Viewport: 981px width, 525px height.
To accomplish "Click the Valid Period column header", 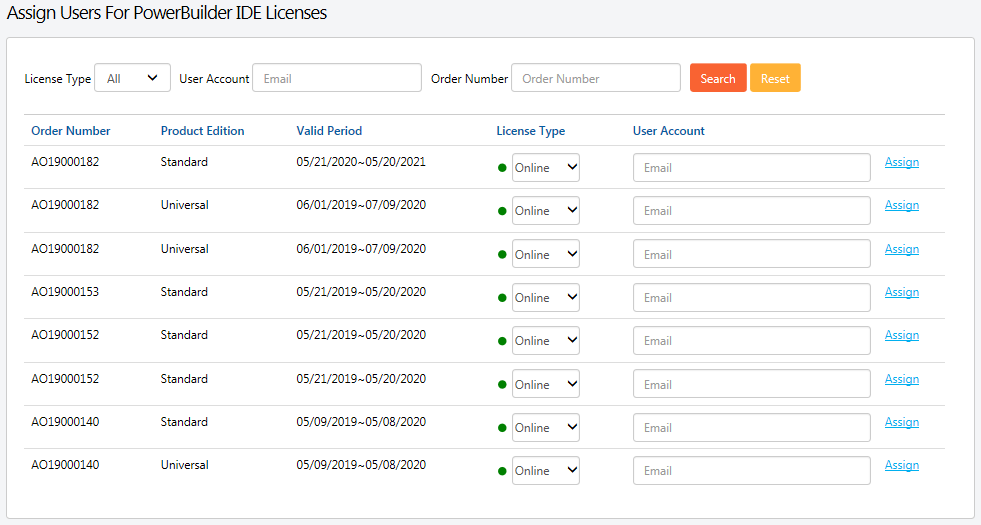I will (x=329, y=131).
